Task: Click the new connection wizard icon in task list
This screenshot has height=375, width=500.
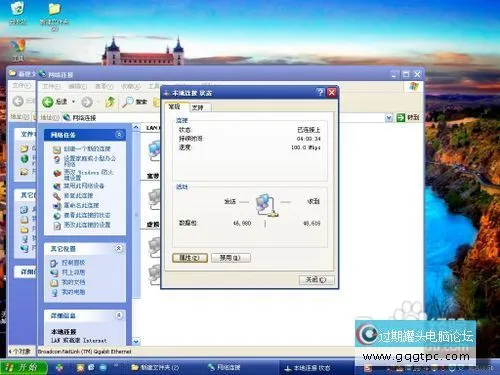Action: [x=57, y=149]
